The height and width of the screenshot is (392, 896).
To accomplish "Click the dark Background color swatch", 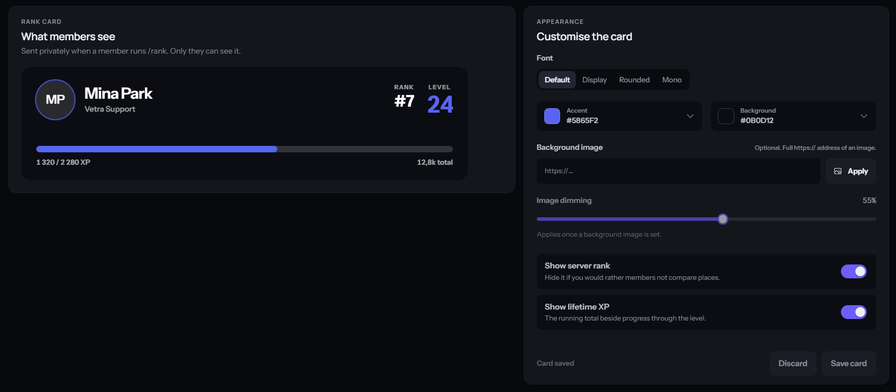I will [726, 116].
